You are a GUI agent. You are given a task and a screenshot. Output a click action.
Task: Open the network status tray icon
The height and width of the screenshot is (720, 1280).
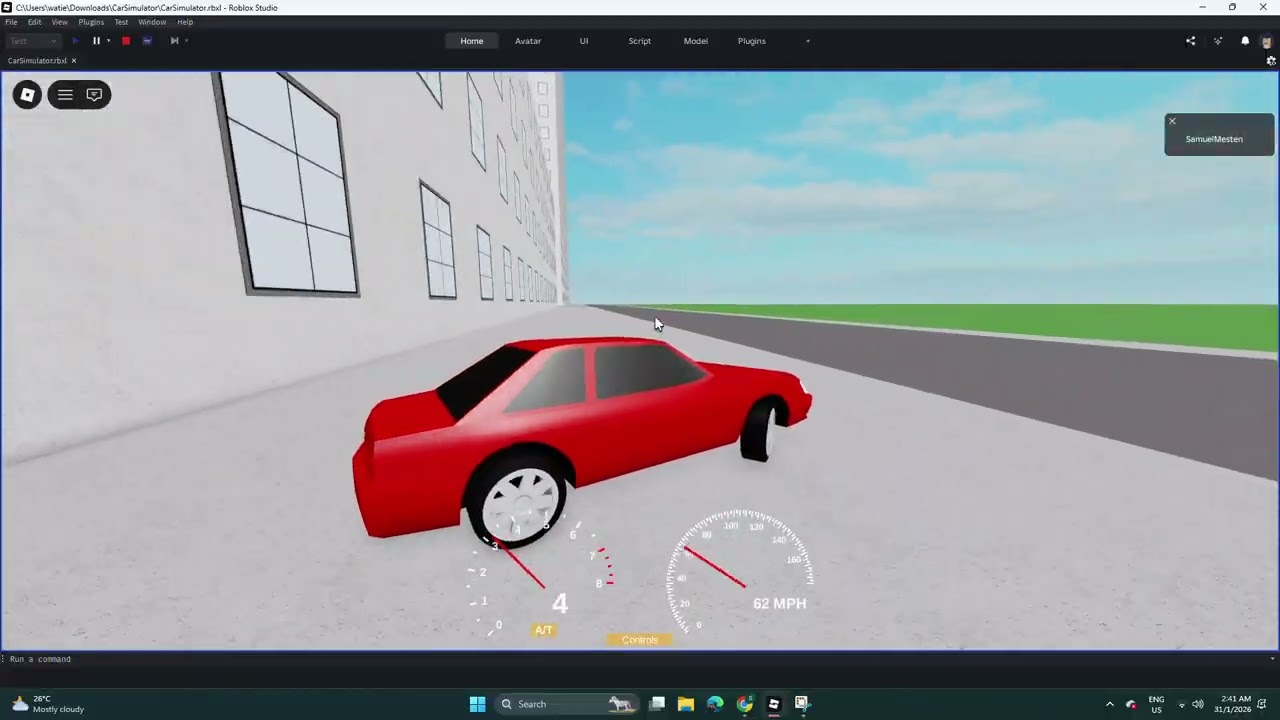1181,704
